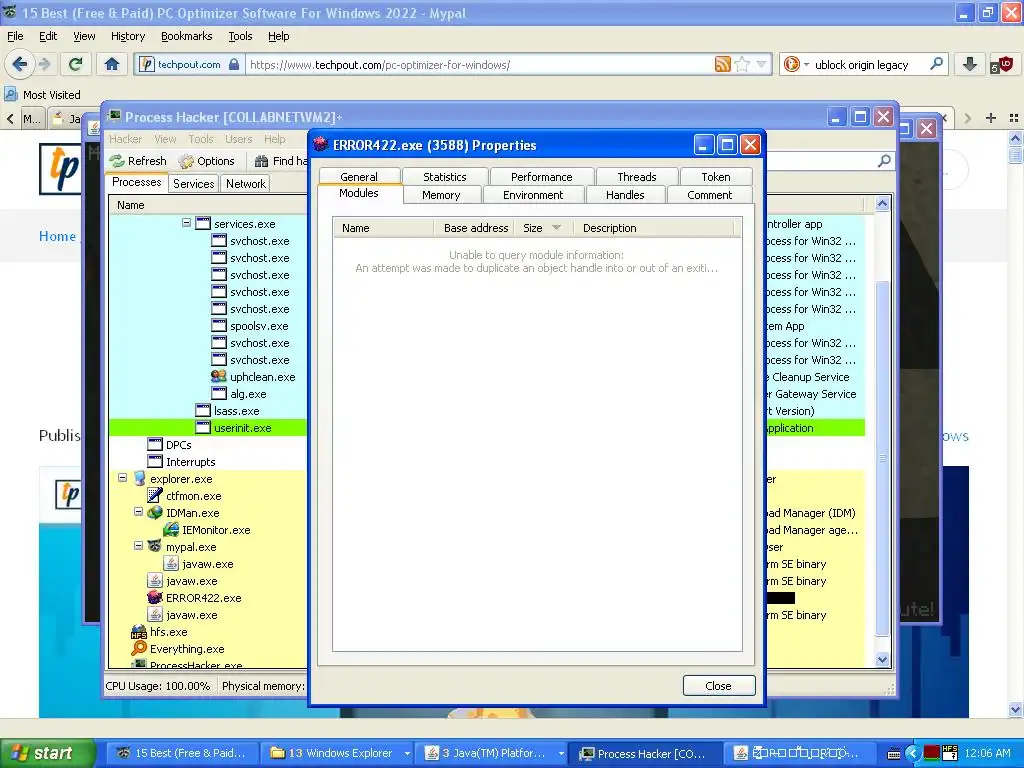The height and width of the screenshot is (768, 1024).
Task: Open address bar history dropdown arrow
Action: click(761, 64)
